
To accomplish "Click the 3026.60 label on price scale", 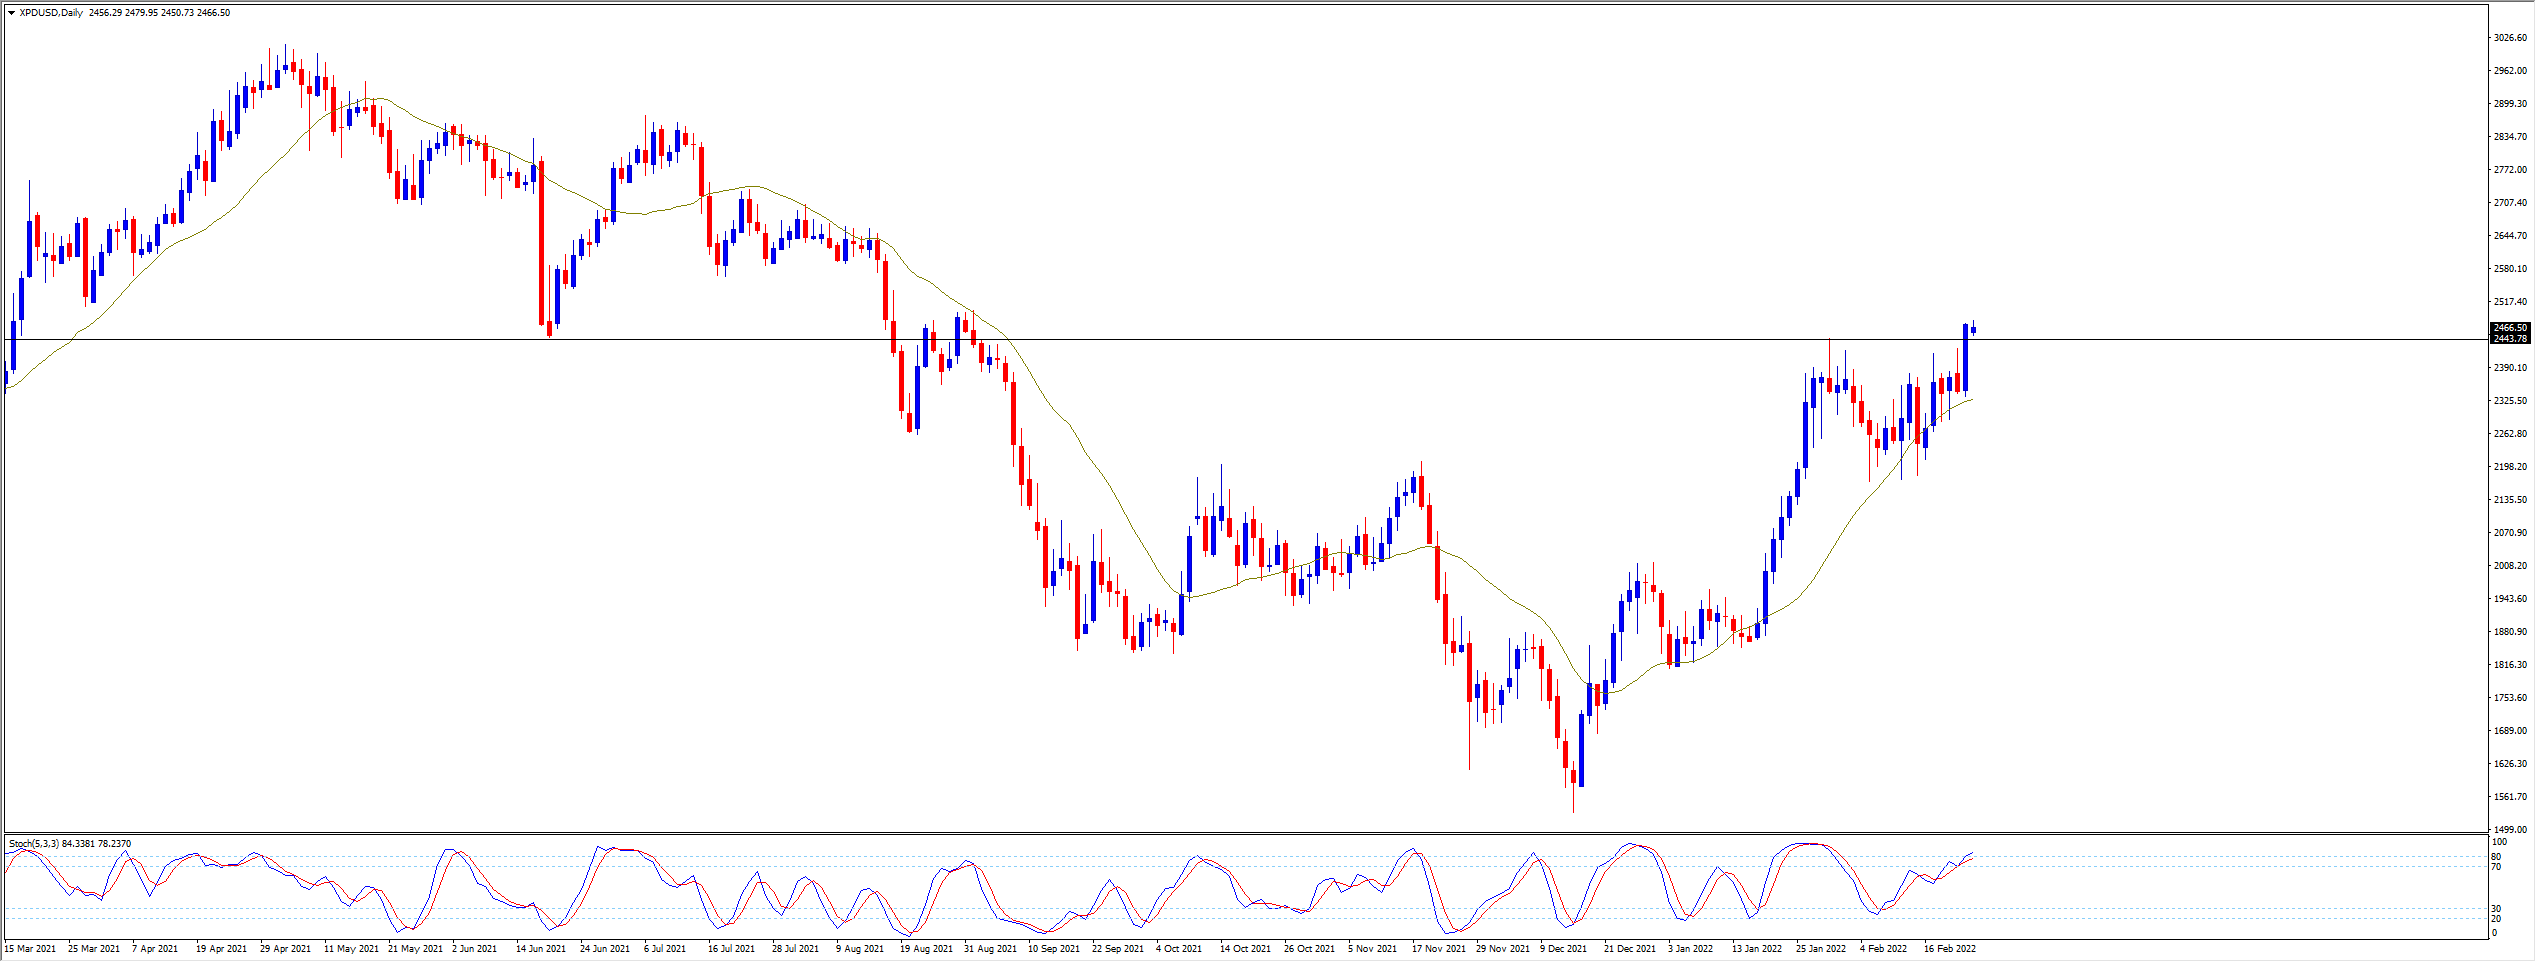I will pos(2510,38).
